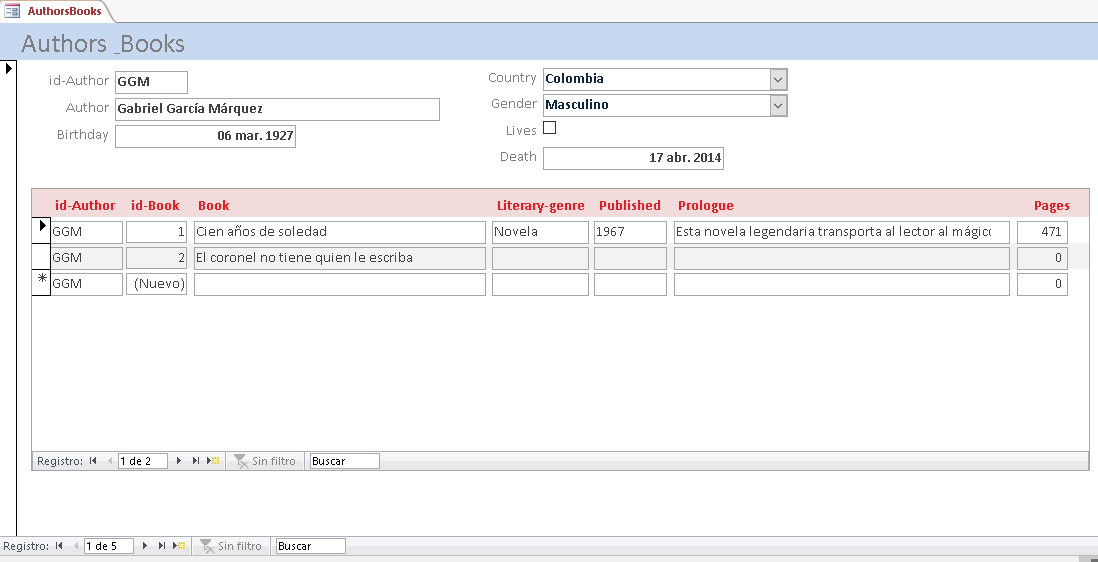
Task: Click the Author name field
Action: click(277, 109)
